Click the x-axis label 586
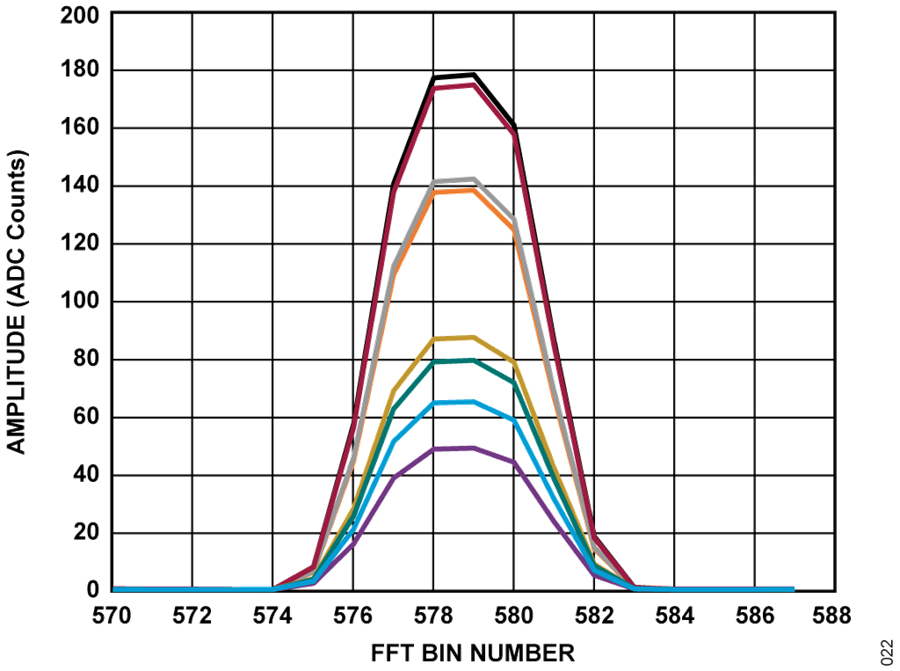This screenshot has width=900, height=671. [755, 616]
